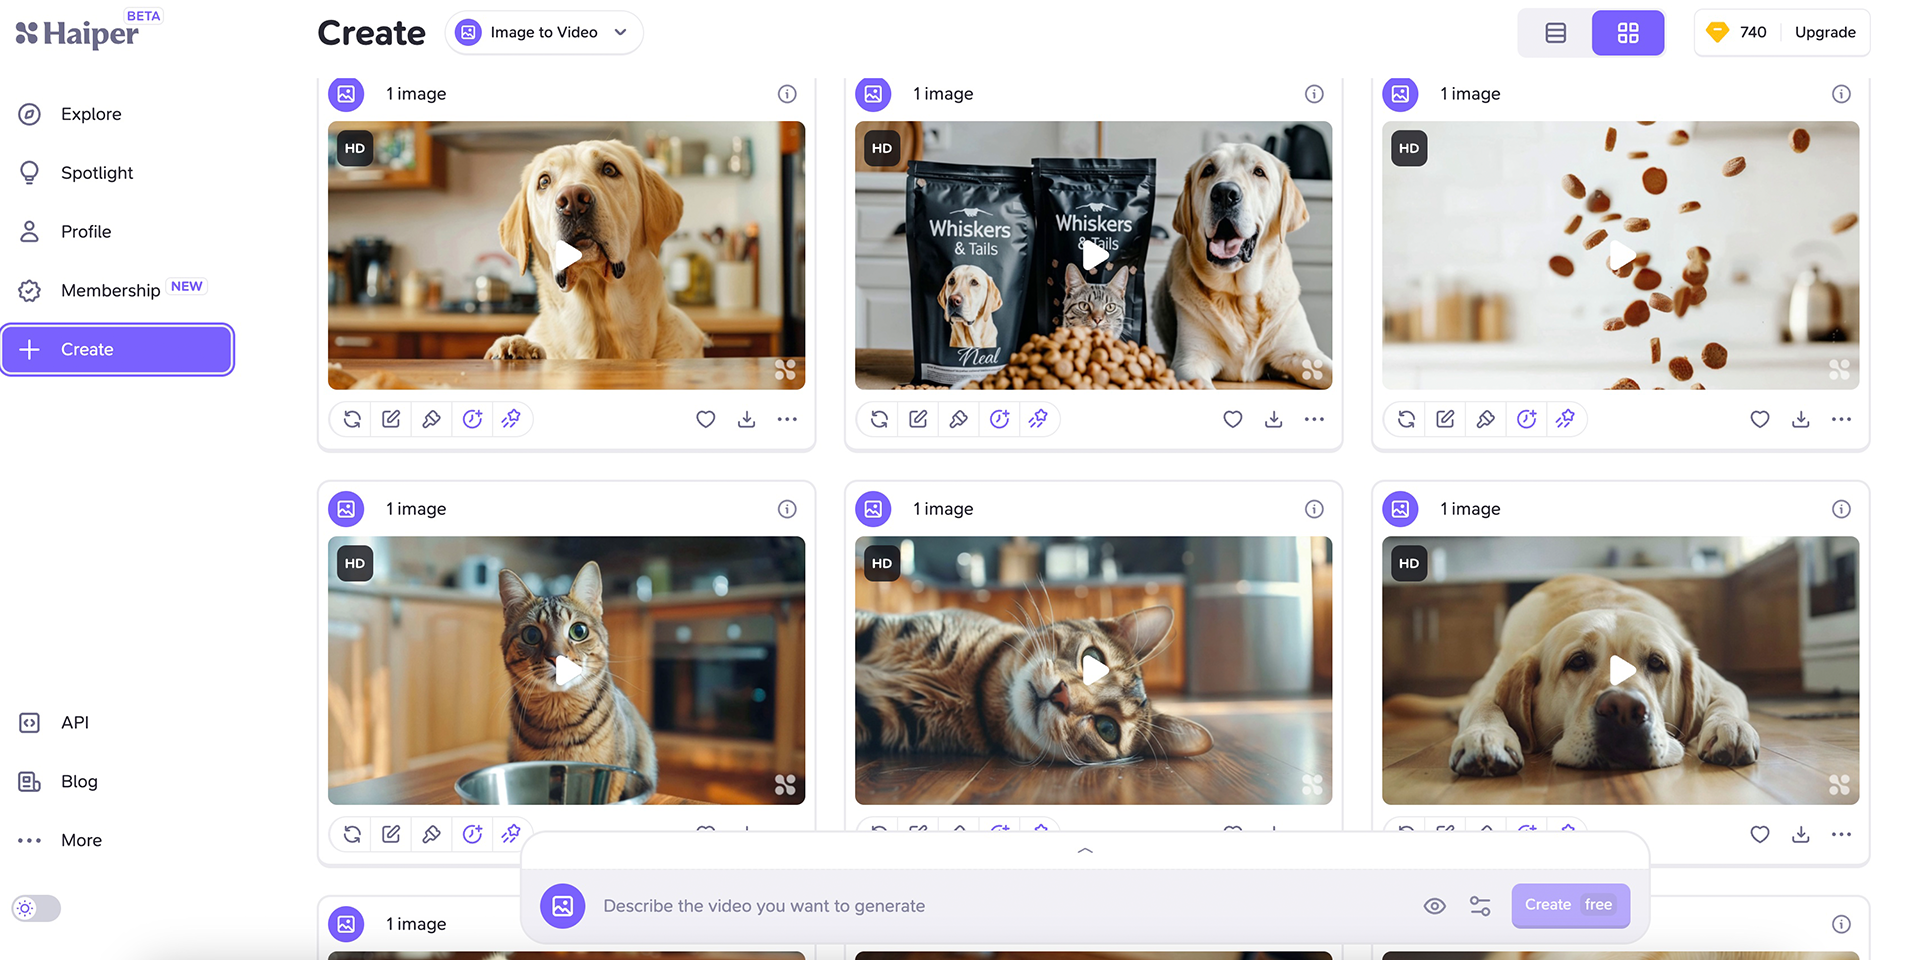Viewport: 1920px width, 960px height.
Task: Open info icon on falling kibble card
Action: (1841, 94)
